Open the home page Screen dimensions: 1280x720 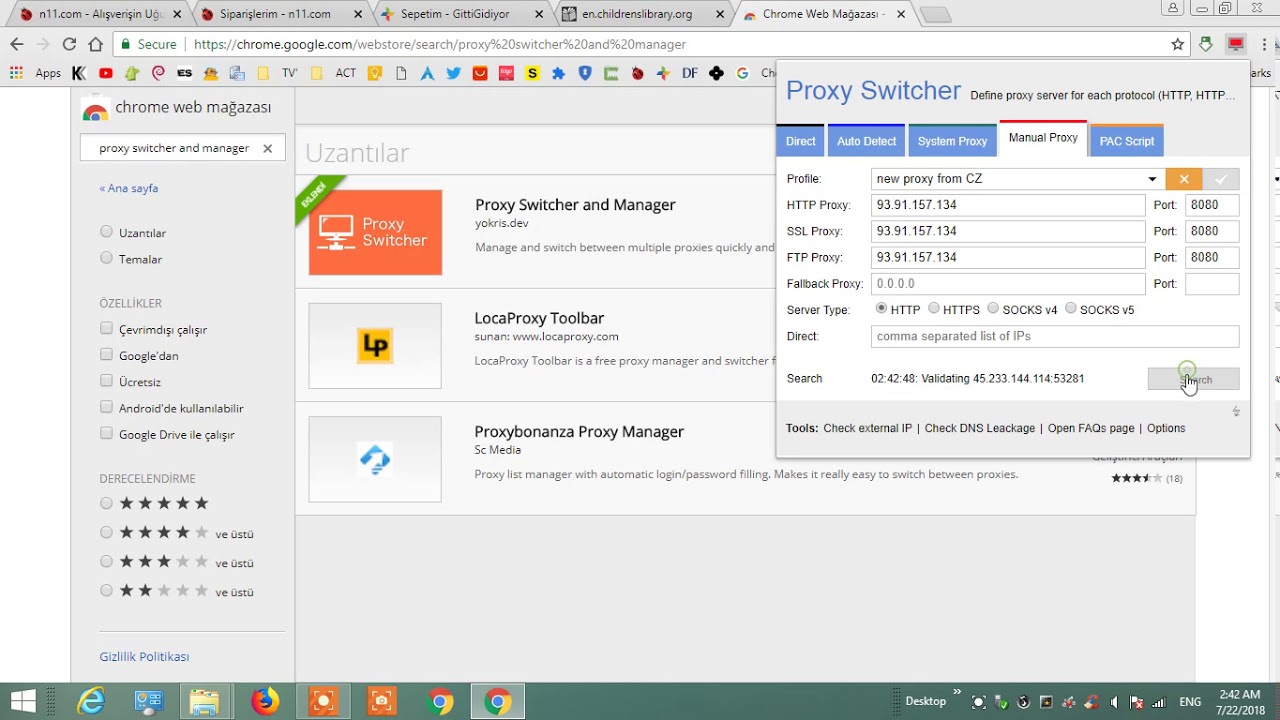(95, 44)
